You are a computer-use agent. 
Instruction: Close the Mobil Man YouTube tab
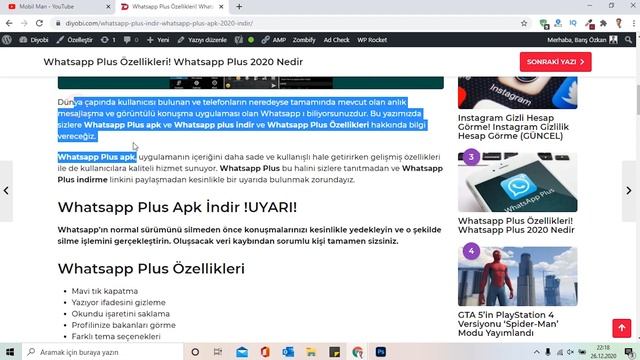(108, 7)
